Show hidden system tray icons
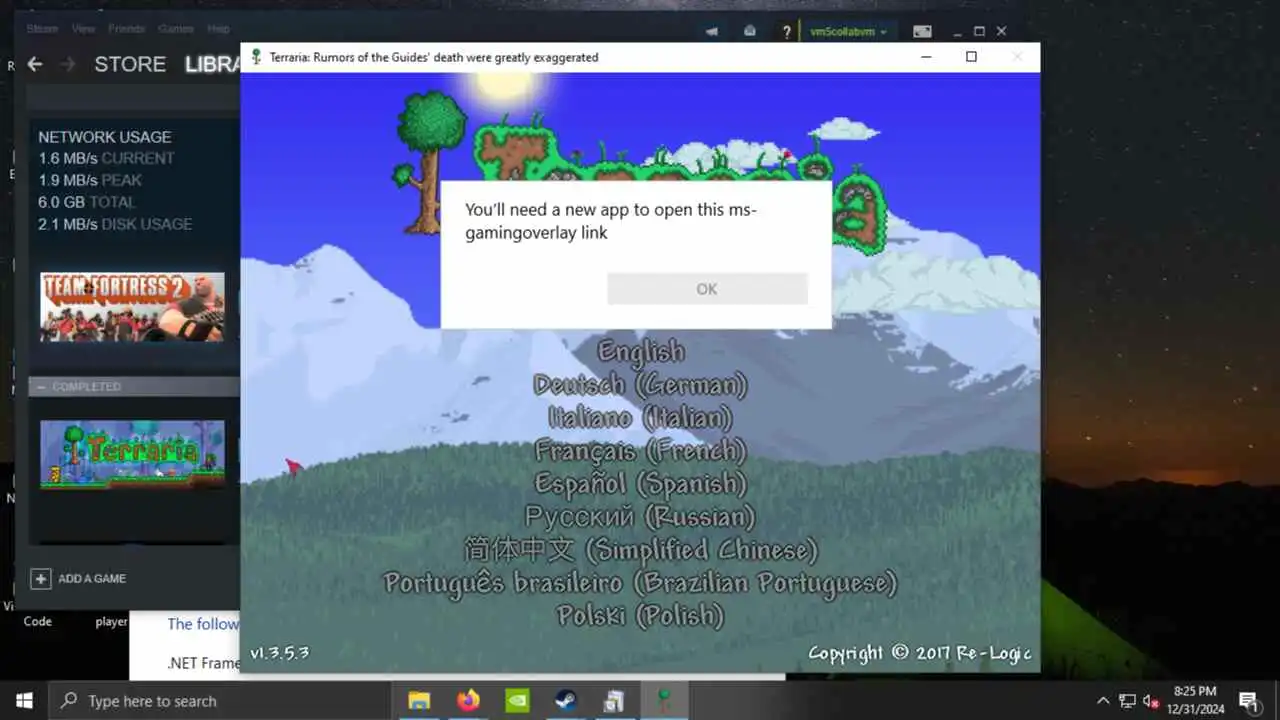 [1103, 701]
